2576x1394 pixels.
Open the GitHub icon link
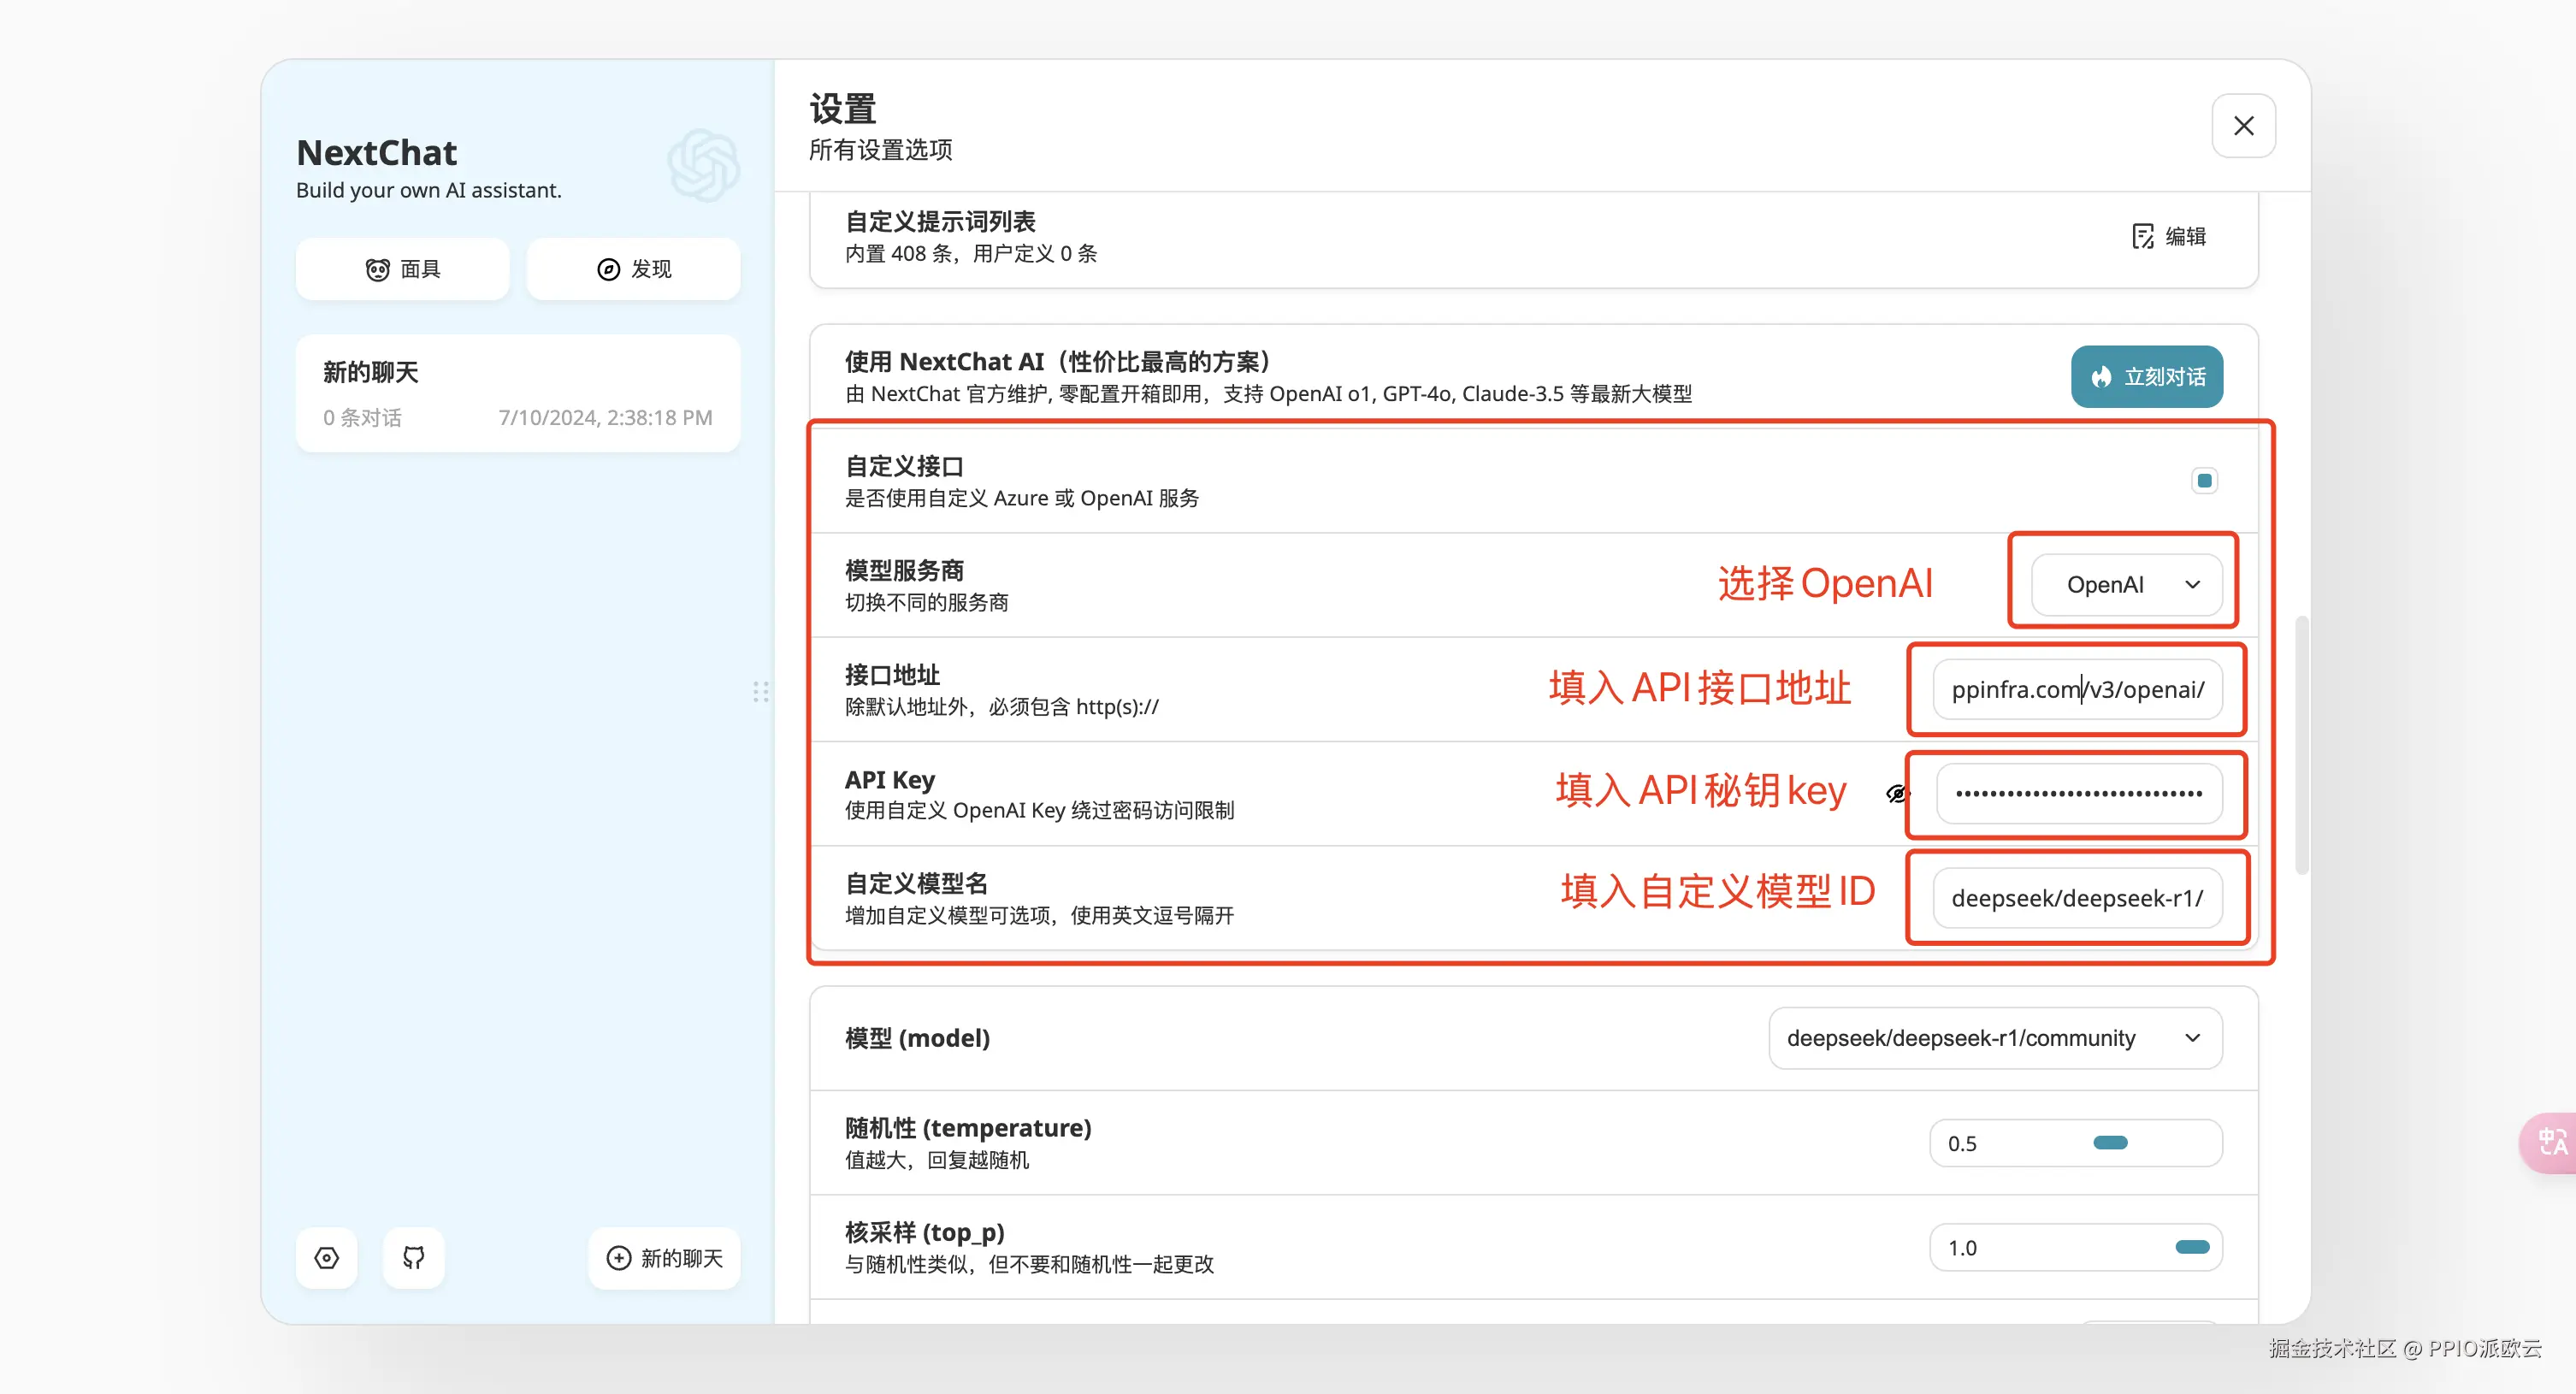(x=413, y=1257)
